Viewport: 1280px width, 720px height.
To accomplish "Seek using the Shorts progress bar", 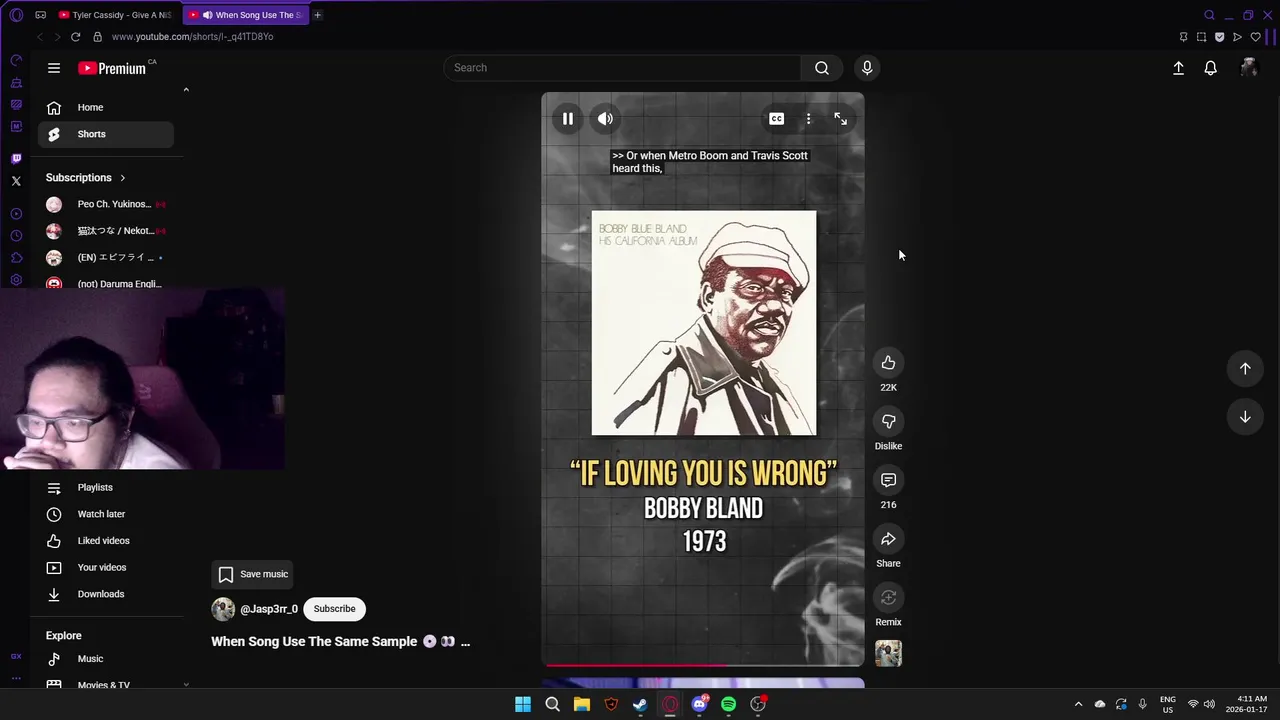I will 703,664.
